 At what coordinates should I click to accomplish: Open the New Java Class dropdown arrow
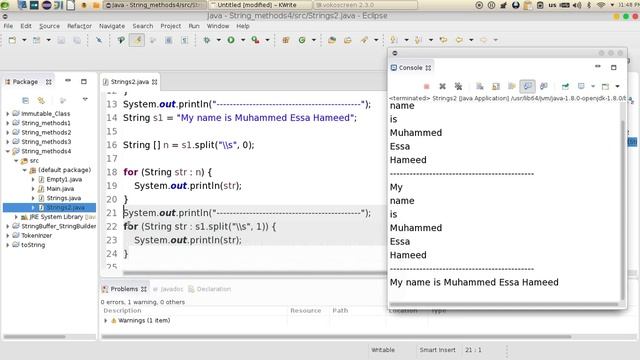click(x=313, y=40)
